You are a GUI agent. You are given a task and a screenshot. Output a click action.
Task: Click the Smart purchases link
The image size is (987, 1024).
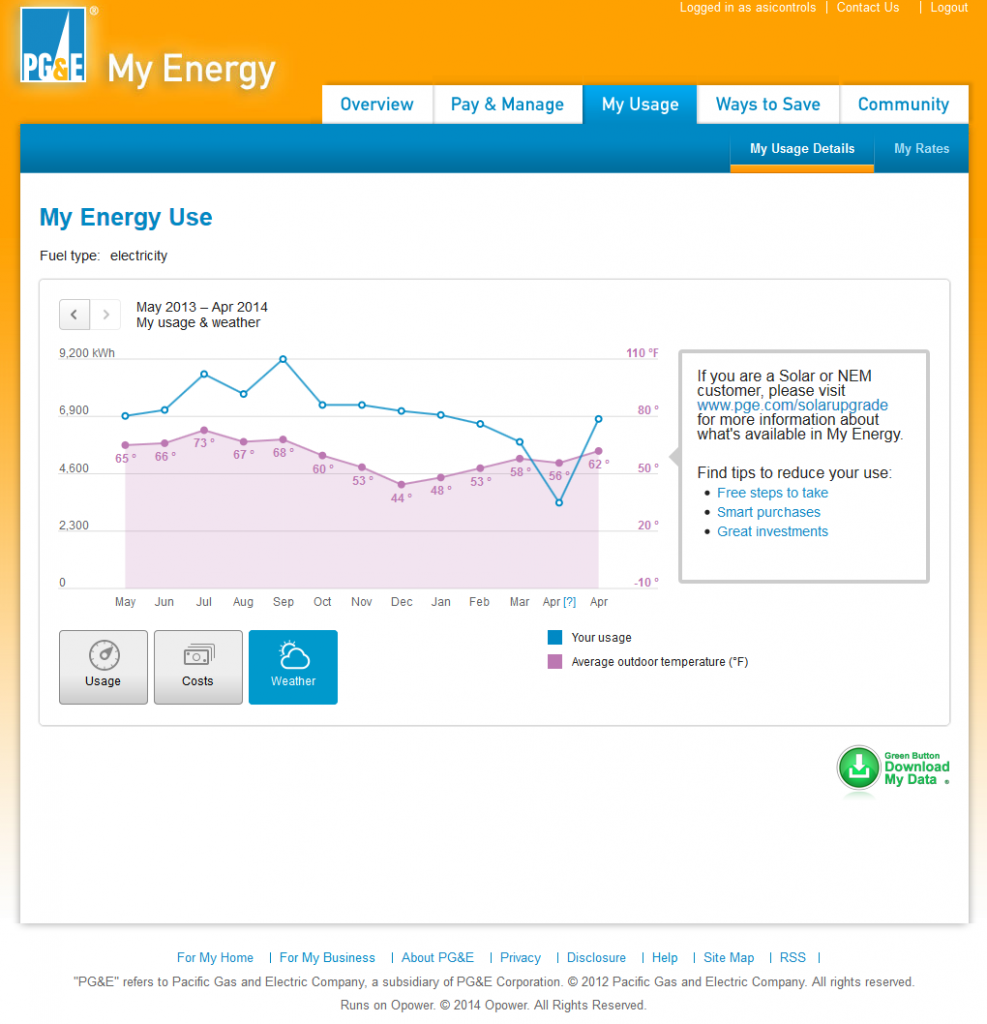point(768,512)
